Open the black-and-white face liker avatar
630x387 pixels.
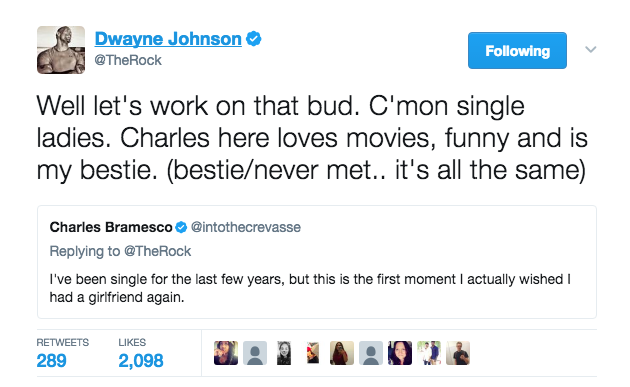click(x=284, y=353)
